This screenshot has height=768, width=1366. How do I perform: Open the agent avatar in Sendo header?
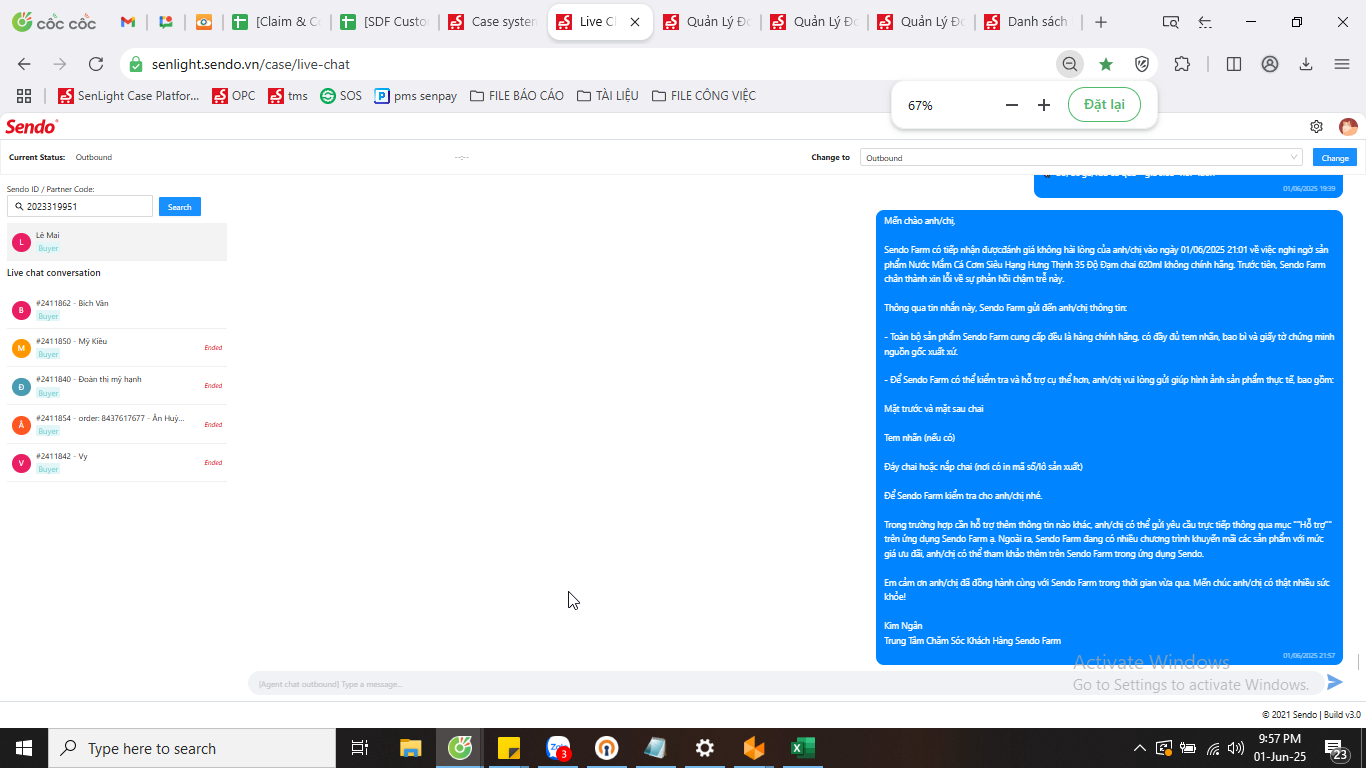(x=1348, y=127)
